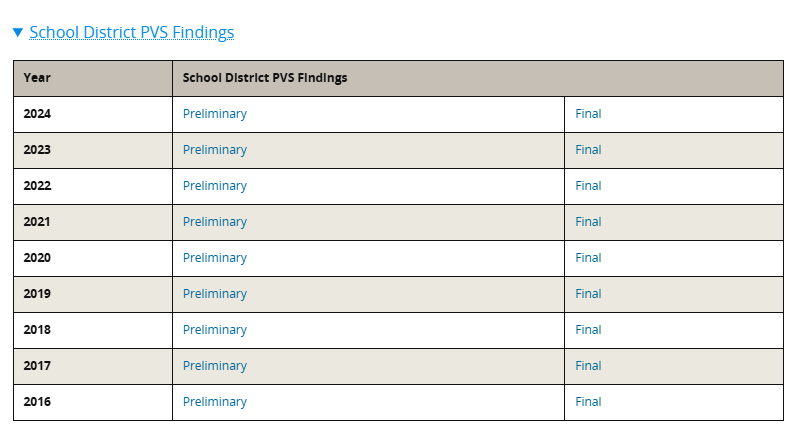Open the 2017 Preliminary findings link

pos(215,366)
